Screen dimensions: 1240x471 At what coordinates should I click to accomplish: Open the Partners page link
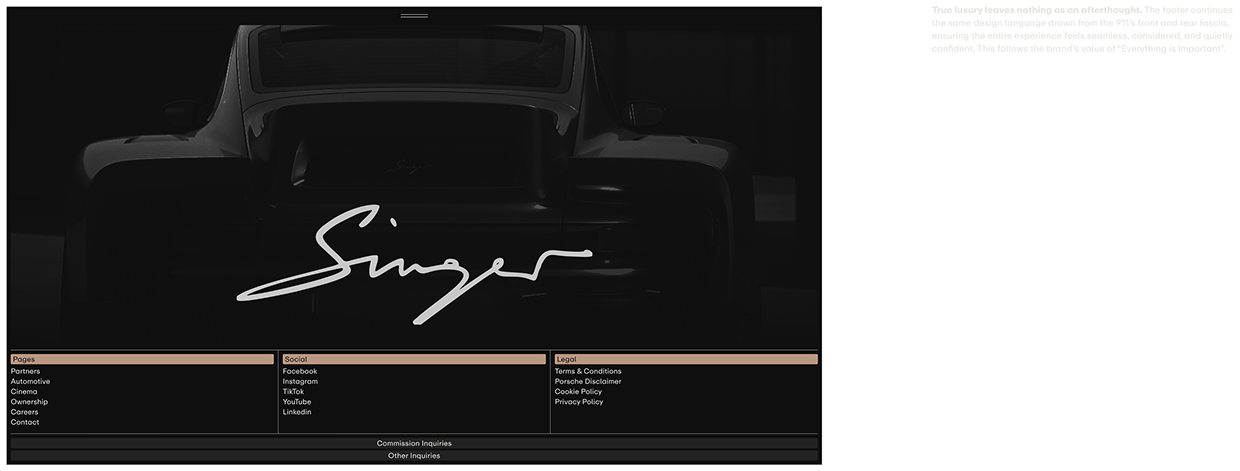point(26,371)
